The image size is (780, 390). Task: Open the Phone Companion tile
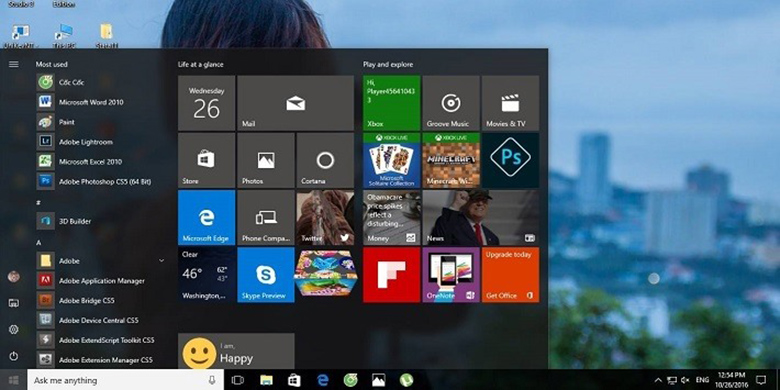(x=266, y=217)
